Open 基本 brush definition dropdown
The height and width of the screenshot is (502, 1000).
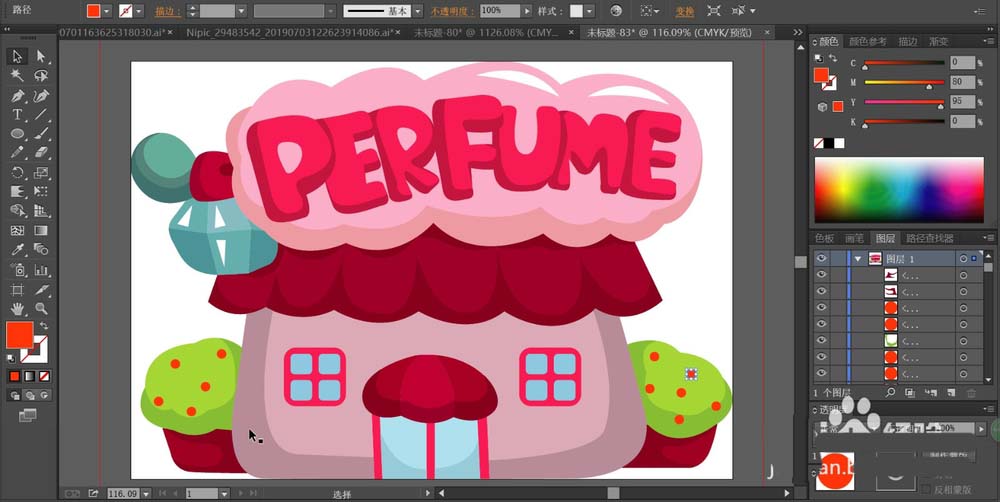click(417, 11)
